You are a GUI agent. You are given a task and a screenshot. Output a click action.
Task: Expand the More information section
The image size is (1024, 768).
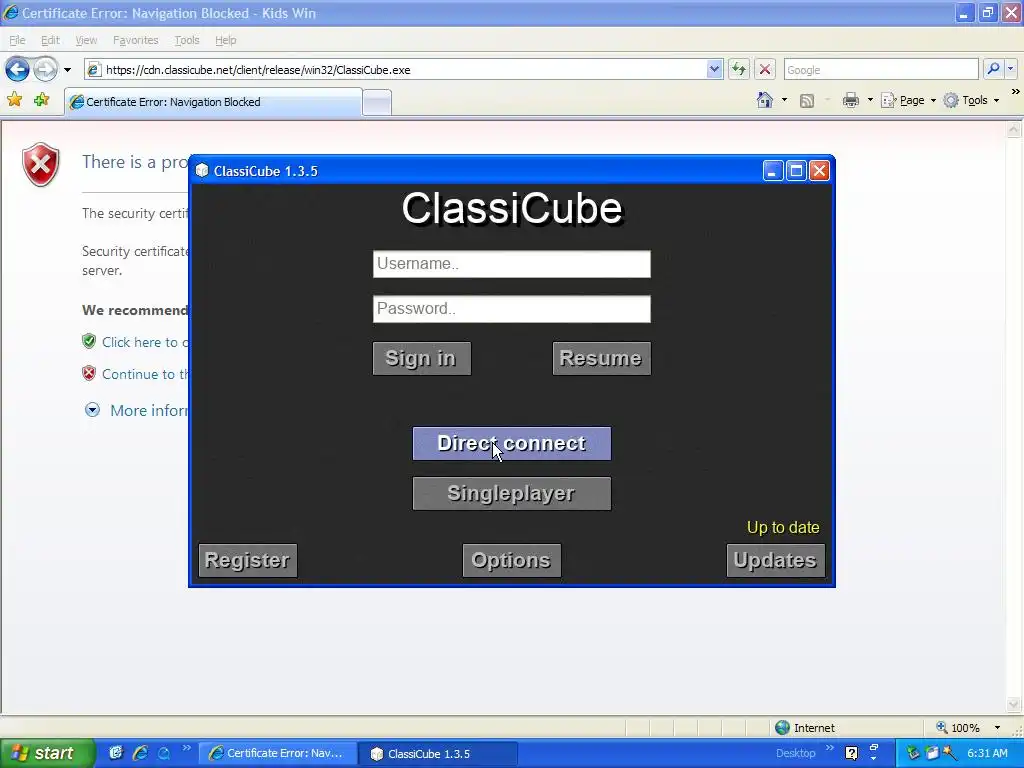136,410
